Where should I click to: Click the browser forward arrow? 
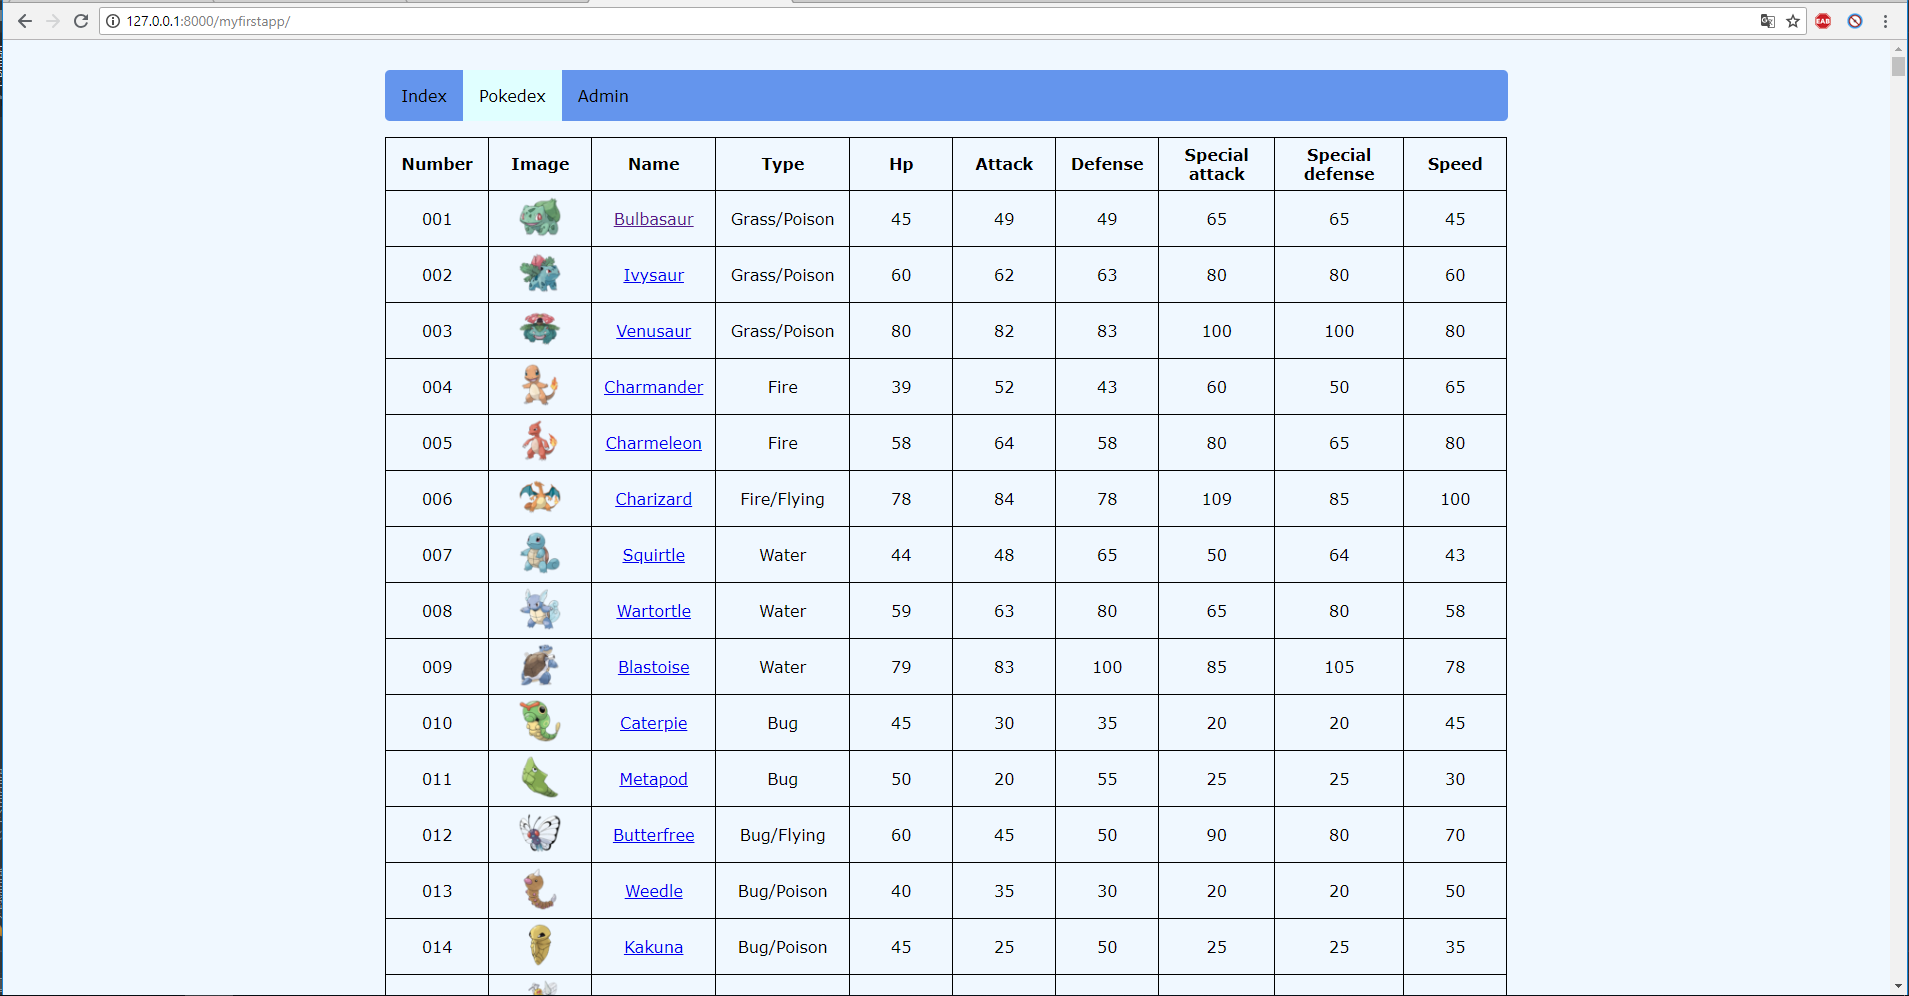pyautogui.click(x=53, y=21)
